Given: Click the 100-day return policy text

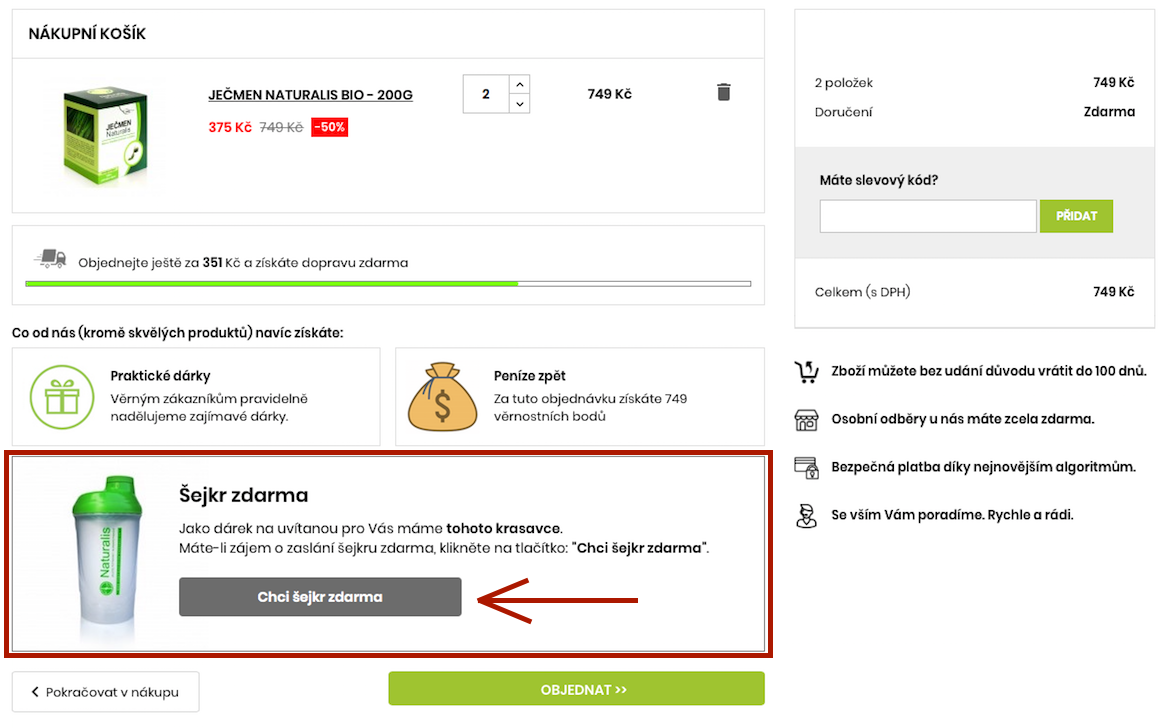Looking at the screenshot, I should (989, 371).
